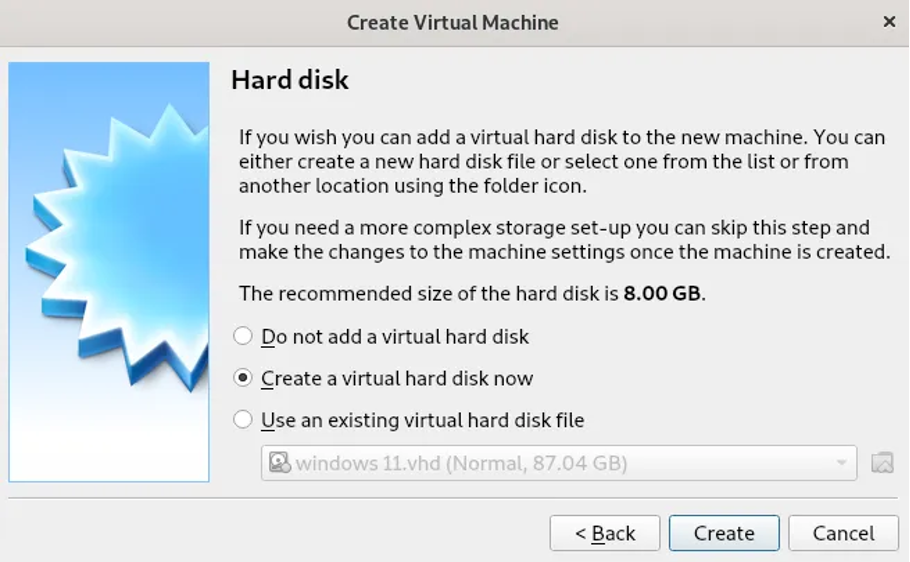
Task: Click the dropdown arrow of the disk selector
Action: (841, 463)
